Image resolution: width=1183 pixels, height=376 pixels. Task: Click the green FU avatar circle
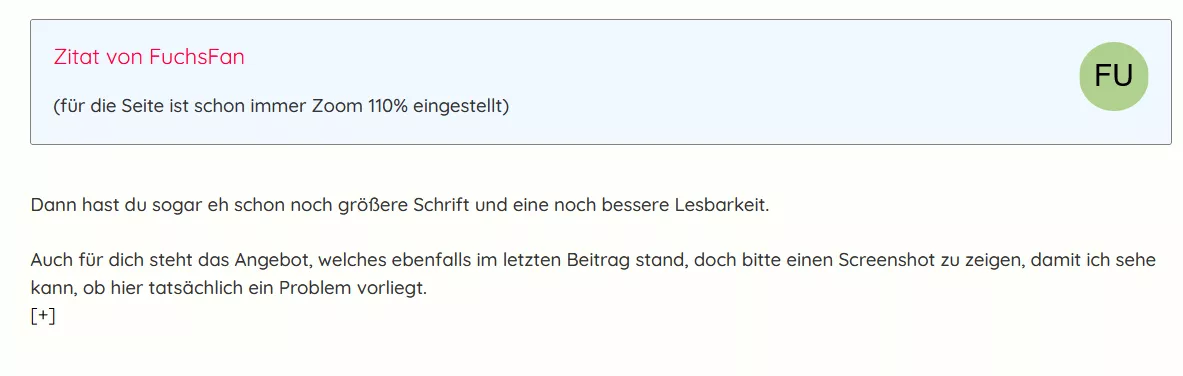(1114, 77)
